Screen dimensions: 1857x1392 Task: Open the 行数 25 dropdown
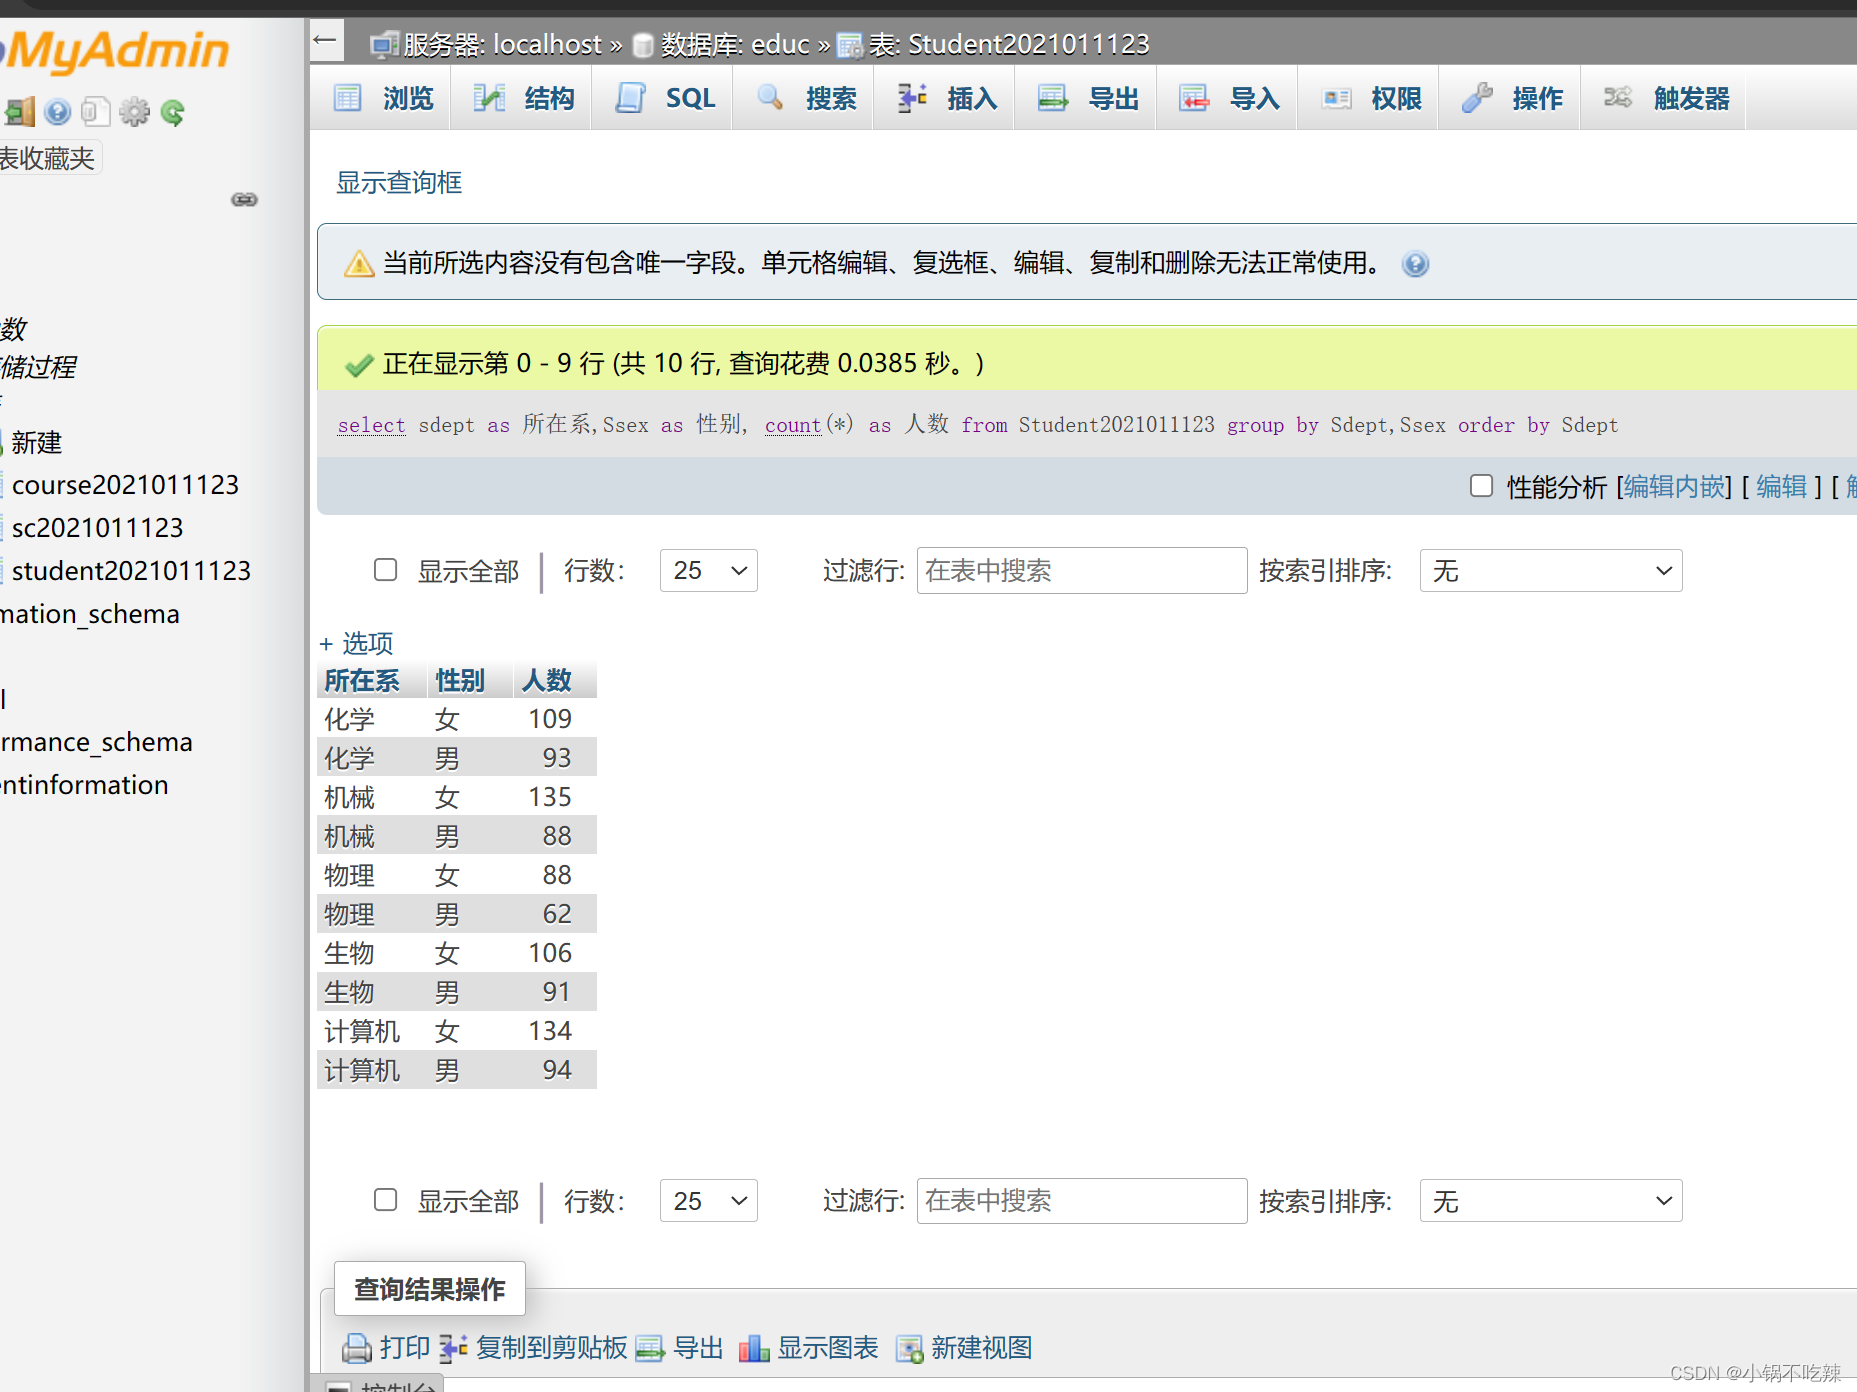[x=708, y=570]
